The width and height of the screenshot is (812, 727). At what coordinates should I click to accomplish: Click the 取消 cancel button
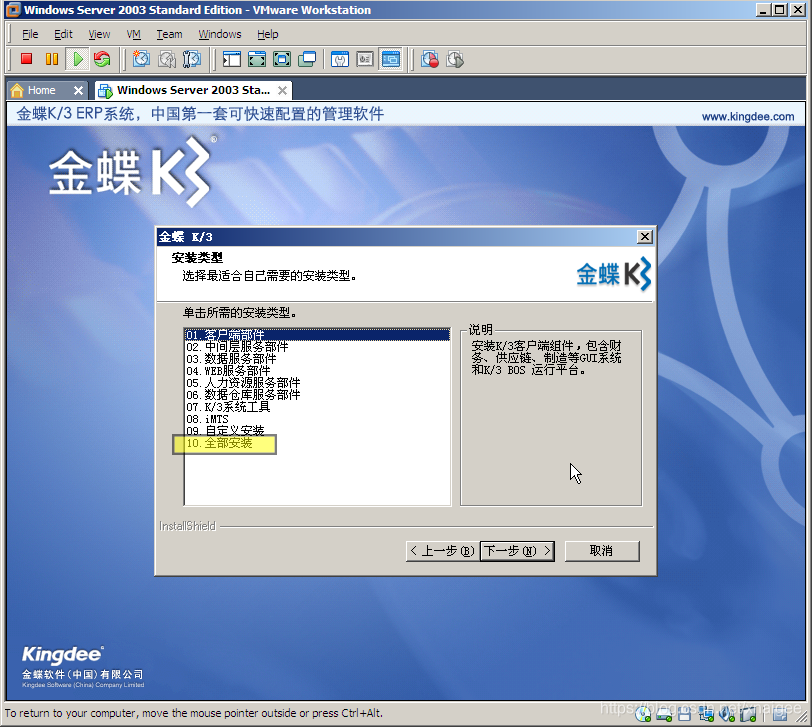pos(601,551)
